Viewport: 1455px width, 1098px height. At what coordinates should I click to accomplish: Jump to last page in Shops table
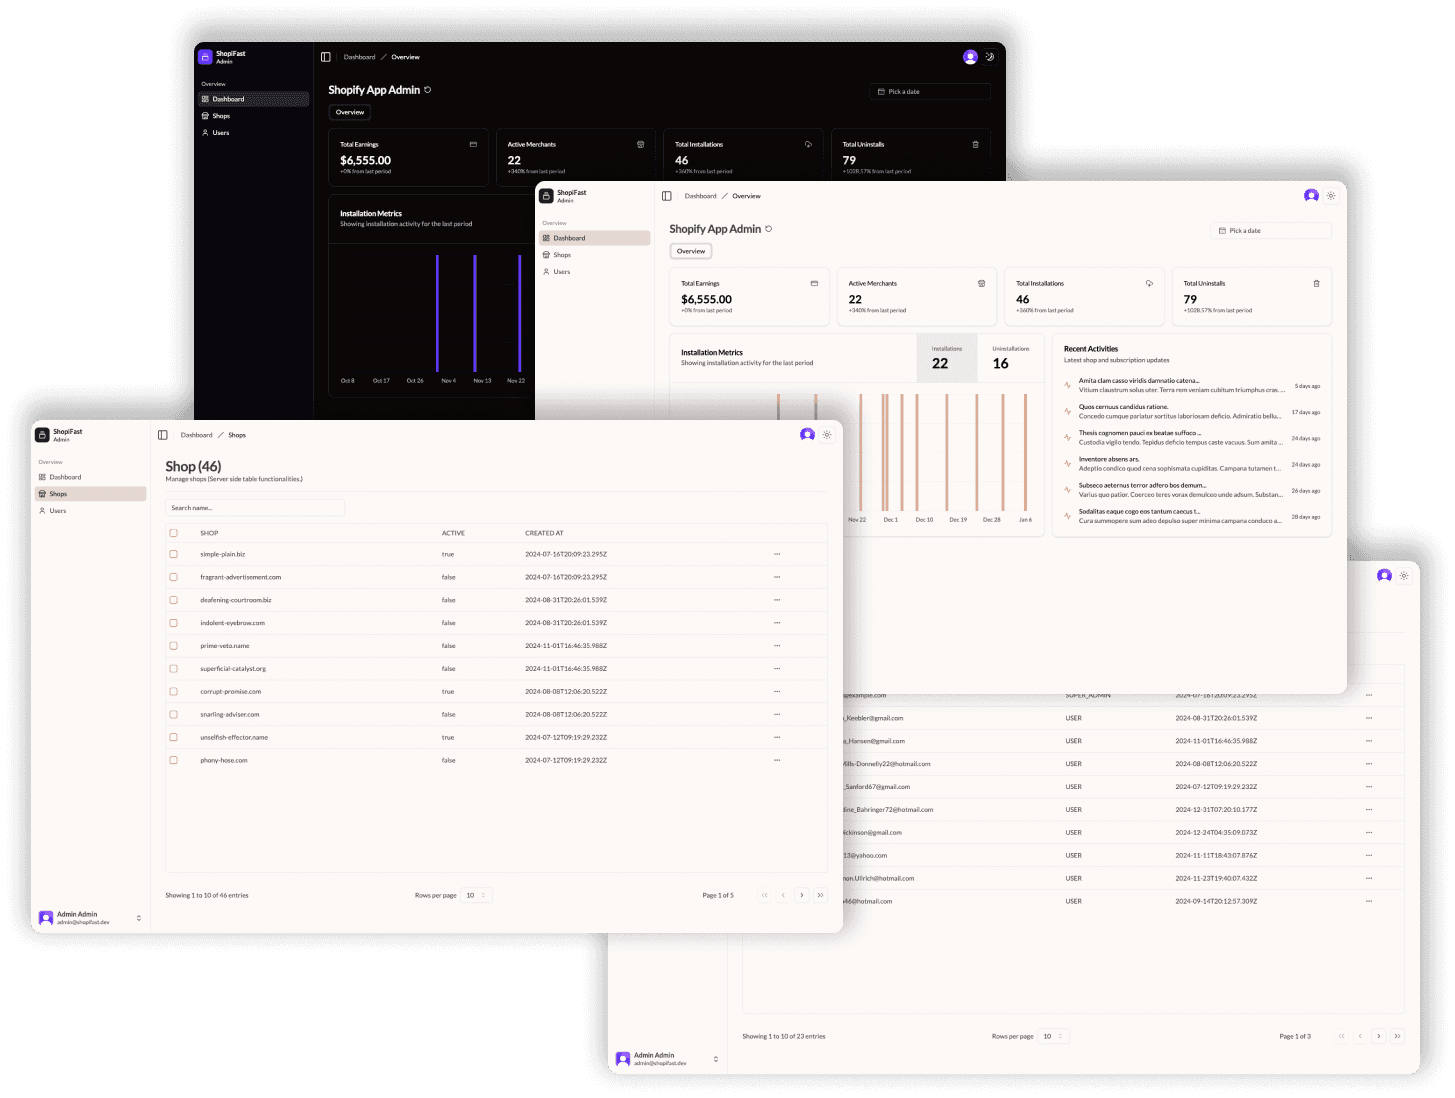820,895
